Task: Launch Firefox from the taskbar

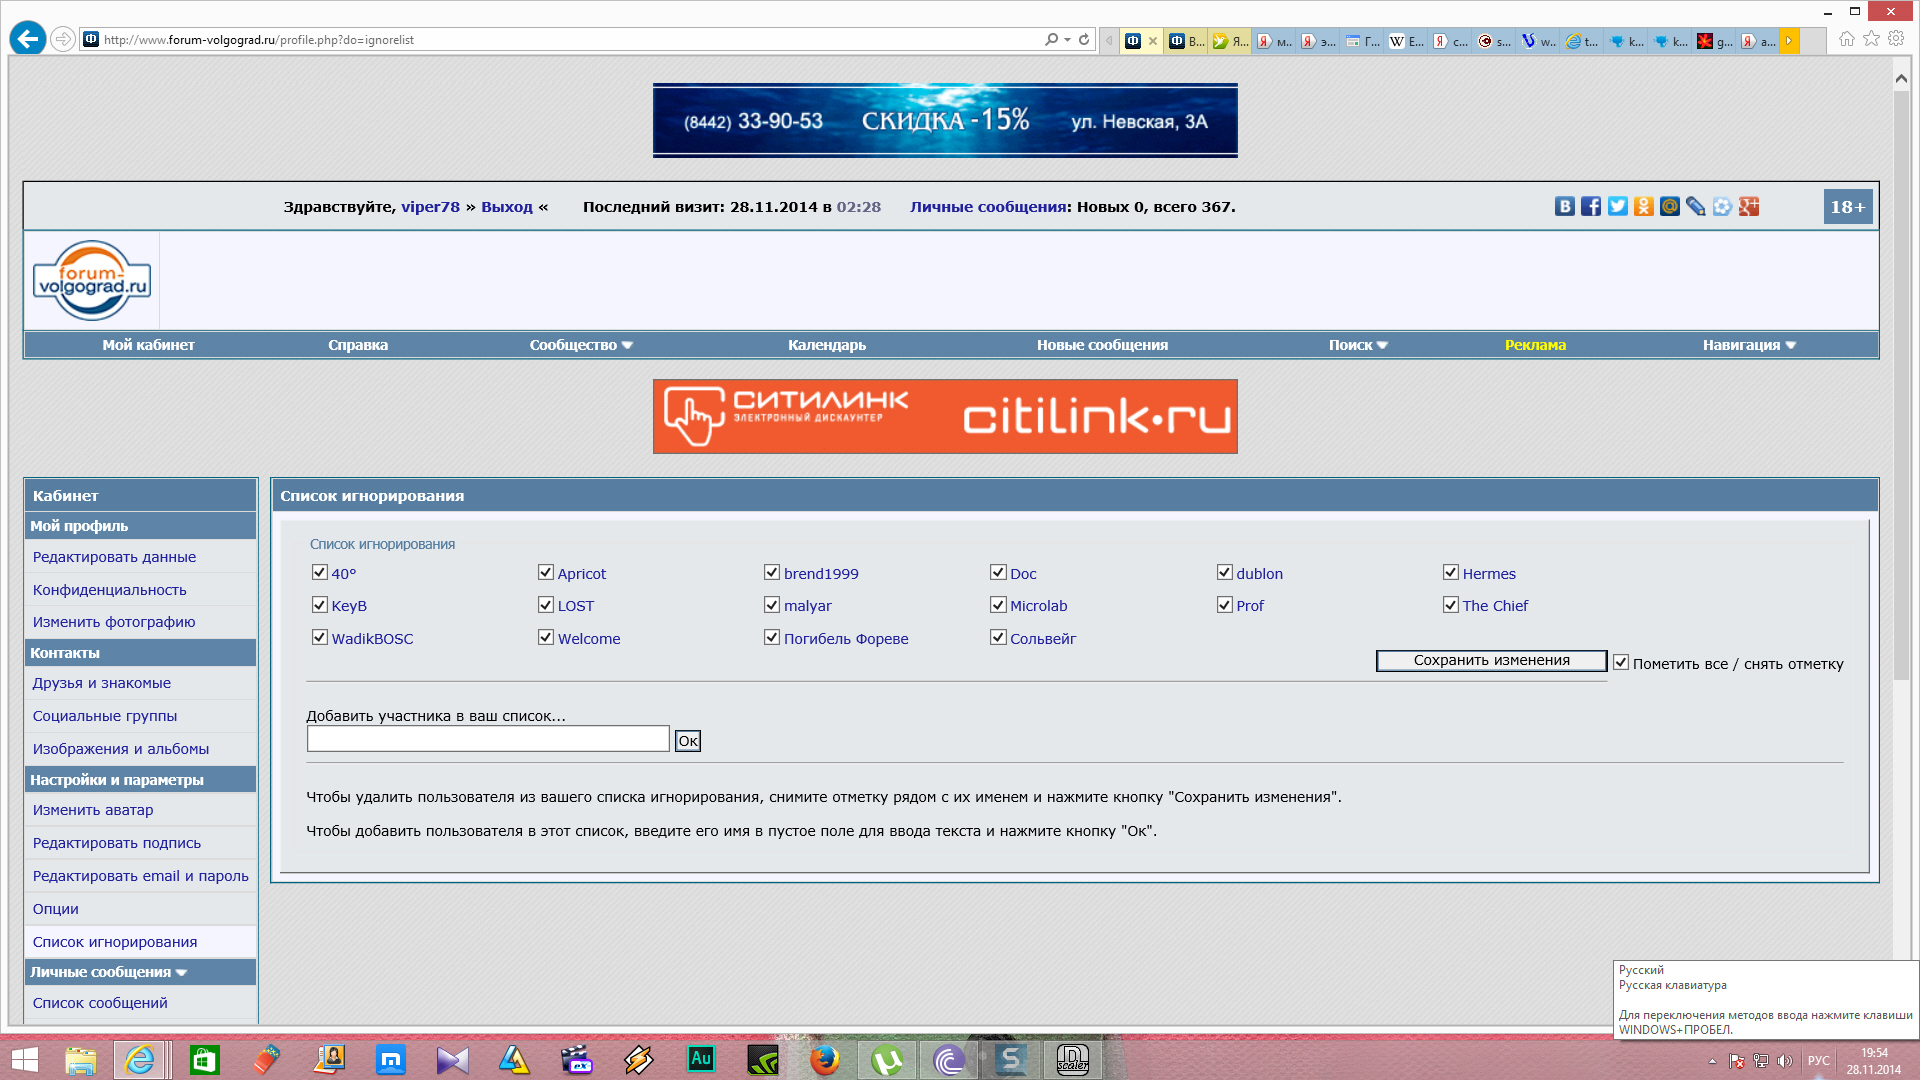Action: [824, 1059]
